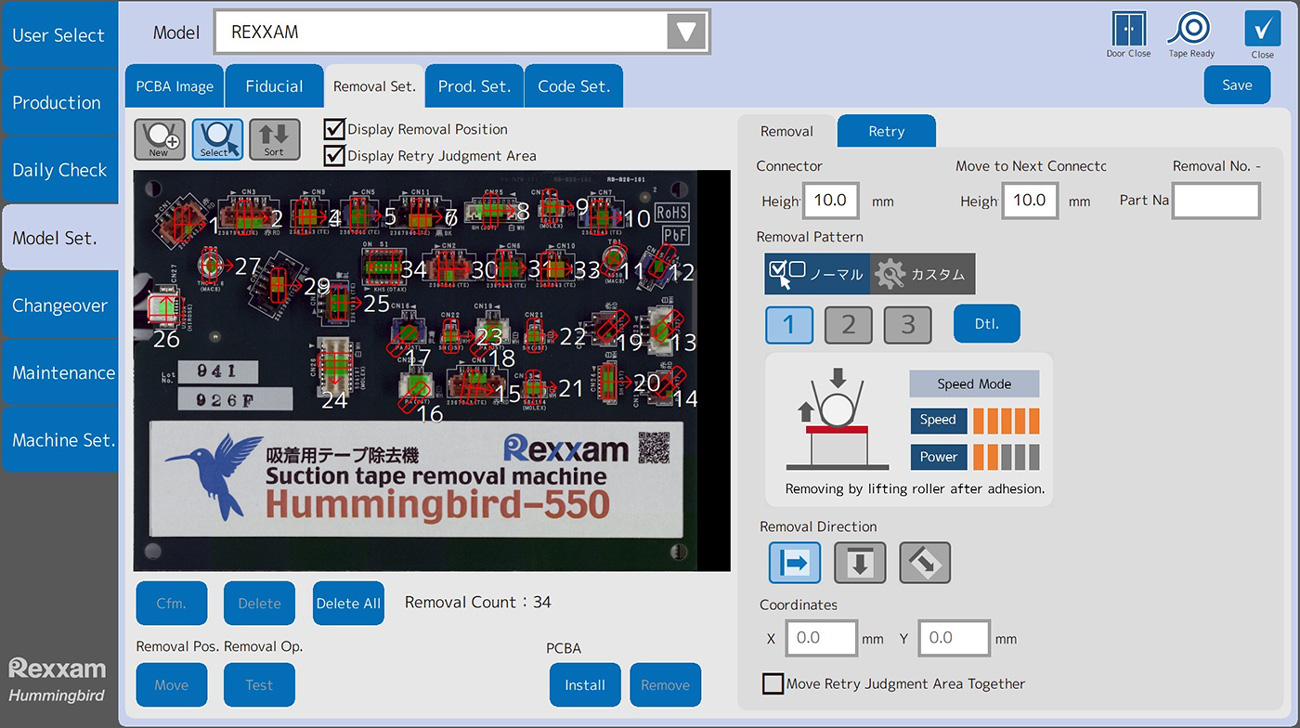1300x728 pixels.
Task: Go to User Select in sidebar
Action: [x=59, y=35]
